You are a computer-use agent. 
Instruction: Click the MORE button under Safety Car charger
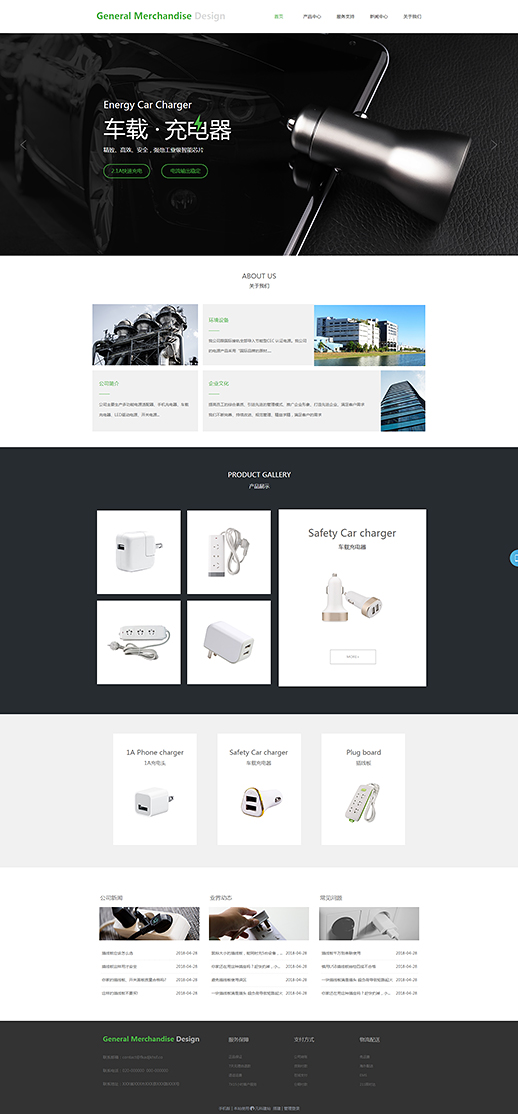pos(352,657)
